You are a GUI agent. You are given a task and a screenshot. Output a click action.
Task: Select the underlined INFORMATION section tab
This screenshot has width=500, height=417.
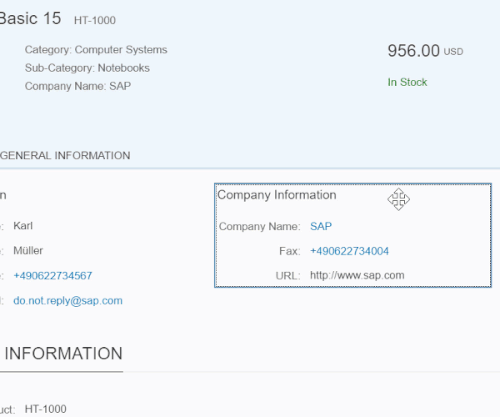tap(63, 353)
